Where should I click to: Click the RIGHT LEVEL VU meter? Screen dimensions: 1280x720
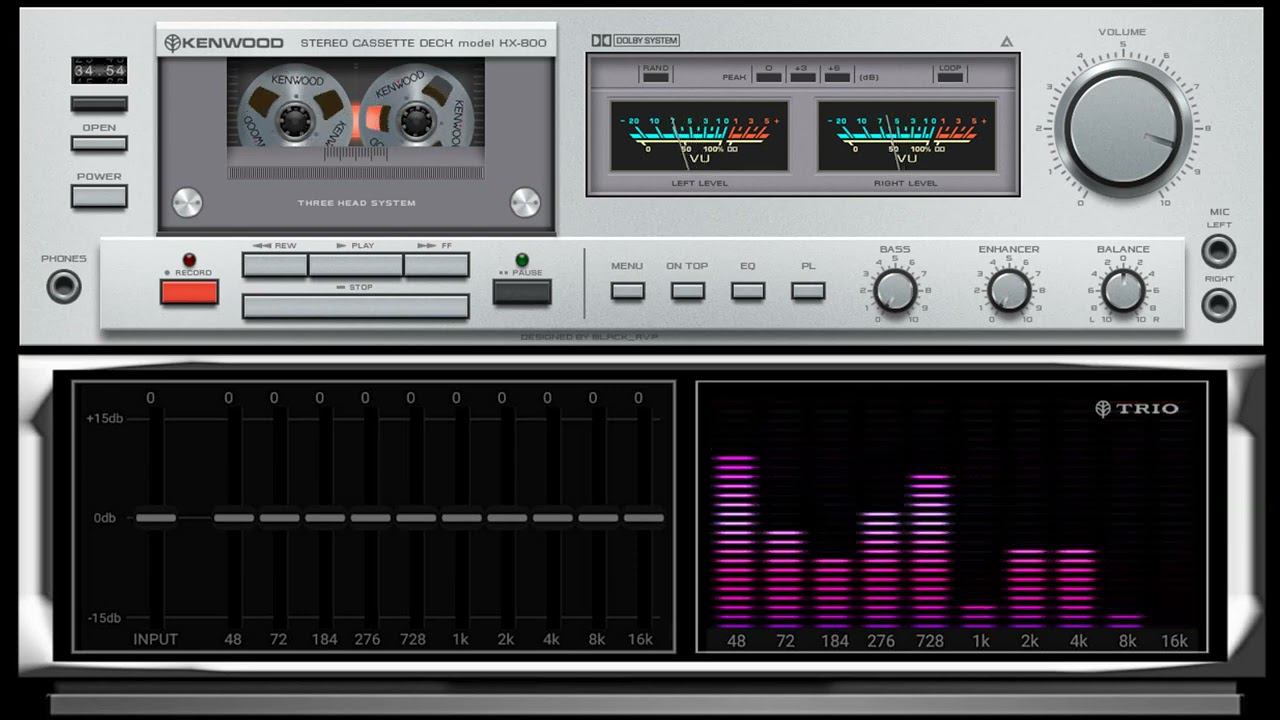(906, 135)
